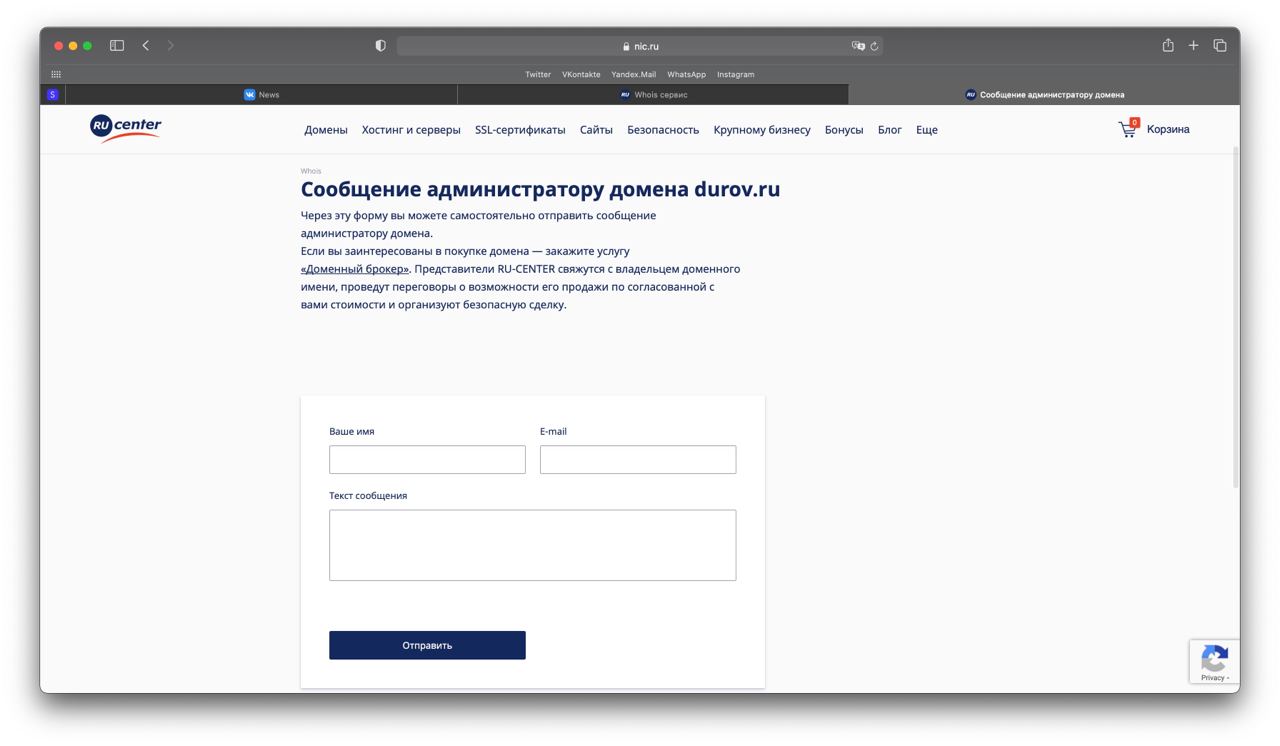
Task: Focus the Ваше имя input field
Action: pos(427,459)
